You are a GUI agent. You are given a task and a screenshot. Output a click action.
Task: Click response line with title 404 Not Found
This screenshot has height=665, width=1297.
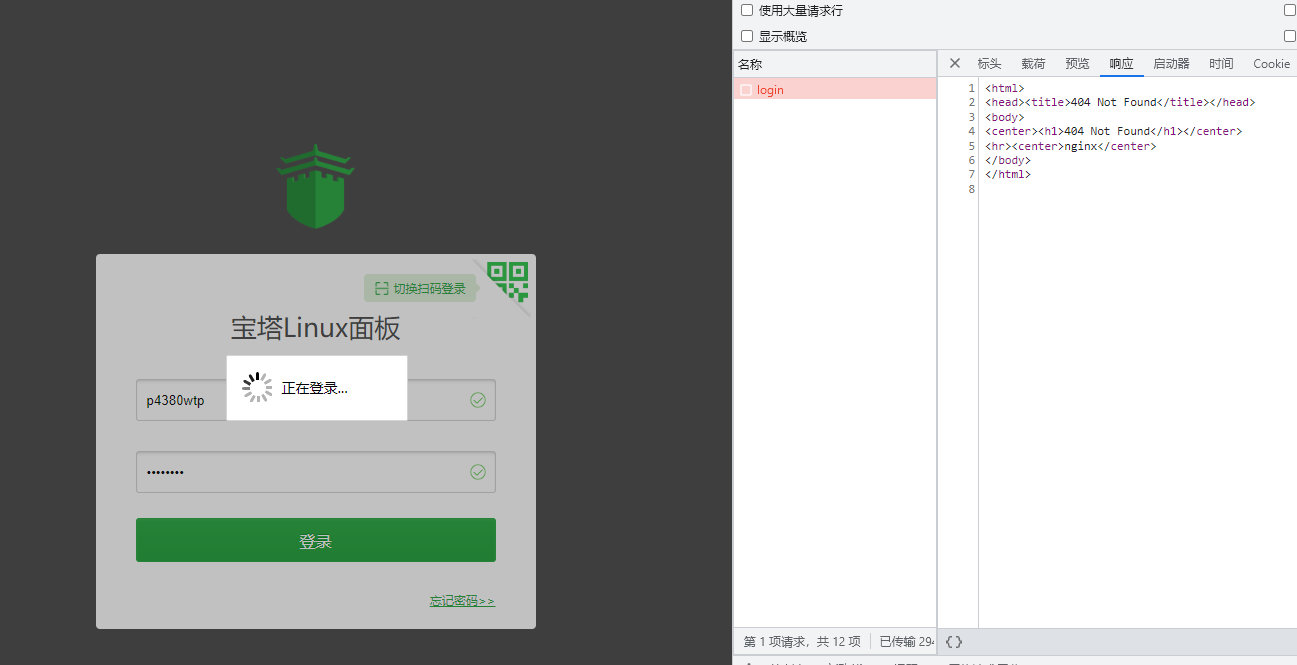1120,102
